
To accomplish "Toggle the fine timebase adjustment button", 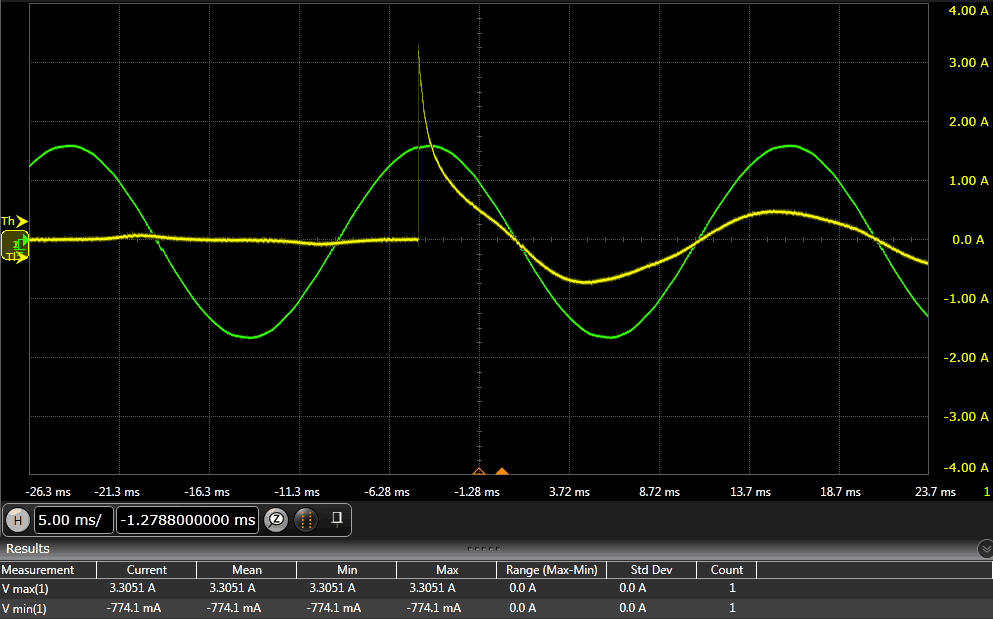I will (307, 520).
